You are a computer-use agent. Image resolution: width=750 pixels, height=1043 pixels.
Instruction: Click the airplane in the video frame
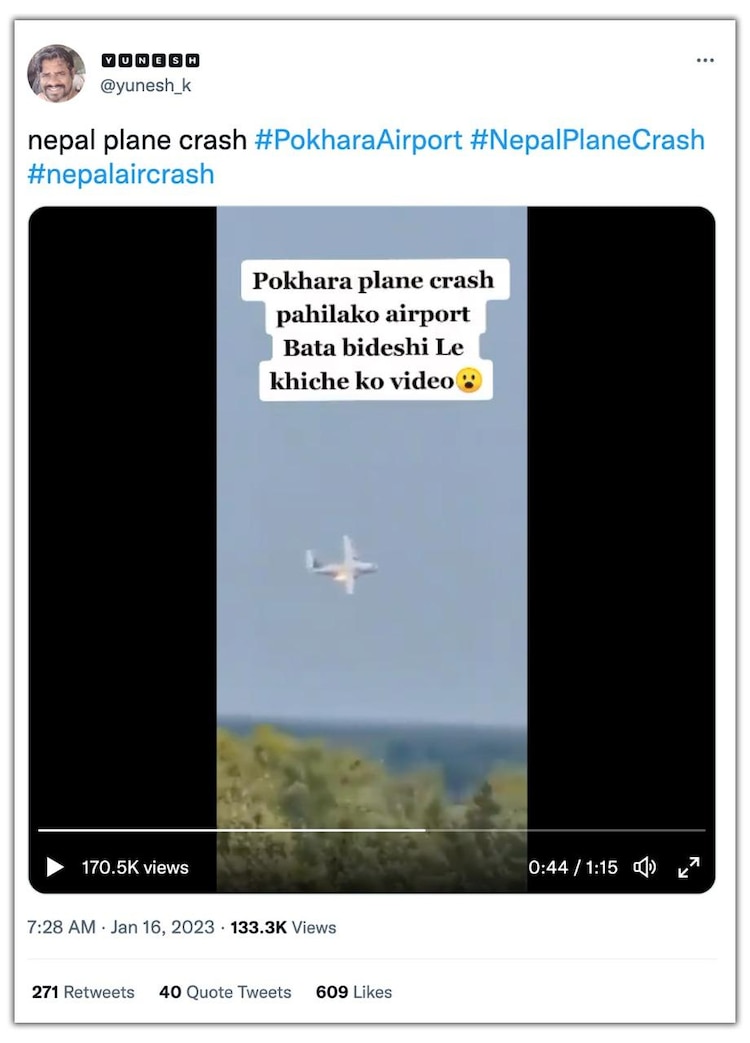tap(341, 566)
